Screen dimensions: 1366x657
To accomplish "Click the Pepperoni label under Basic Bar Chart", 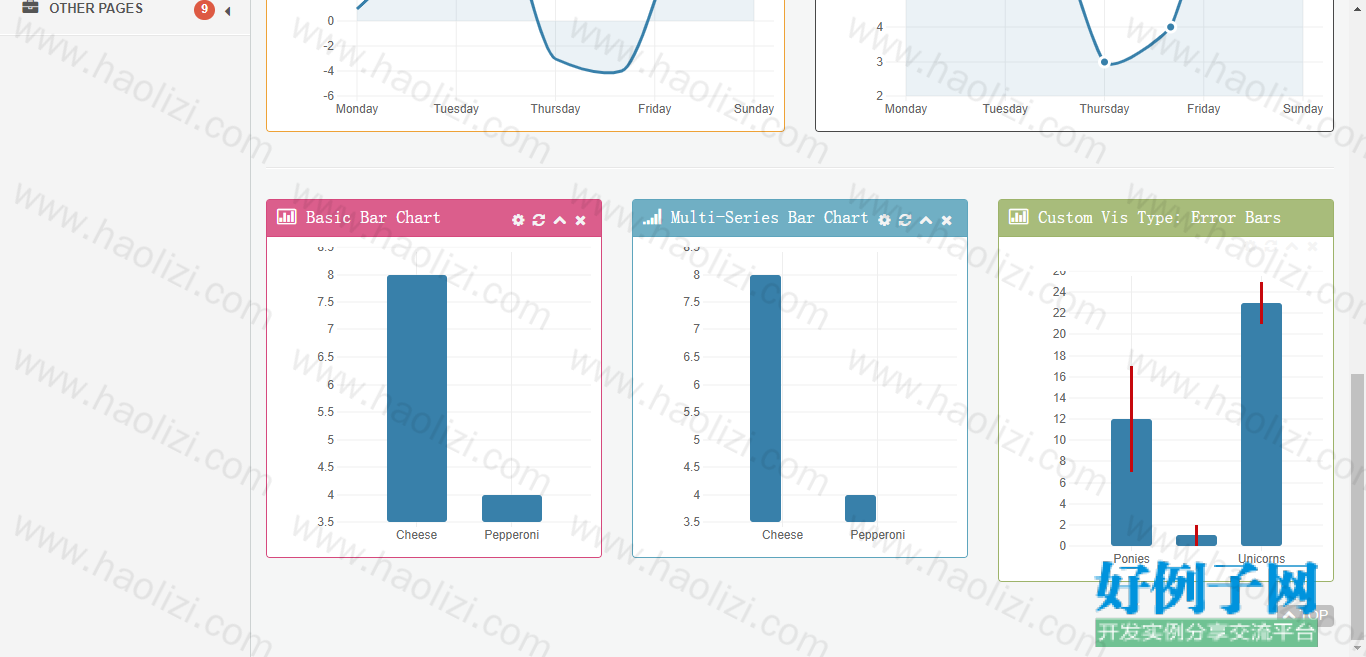I will [512, 535].
